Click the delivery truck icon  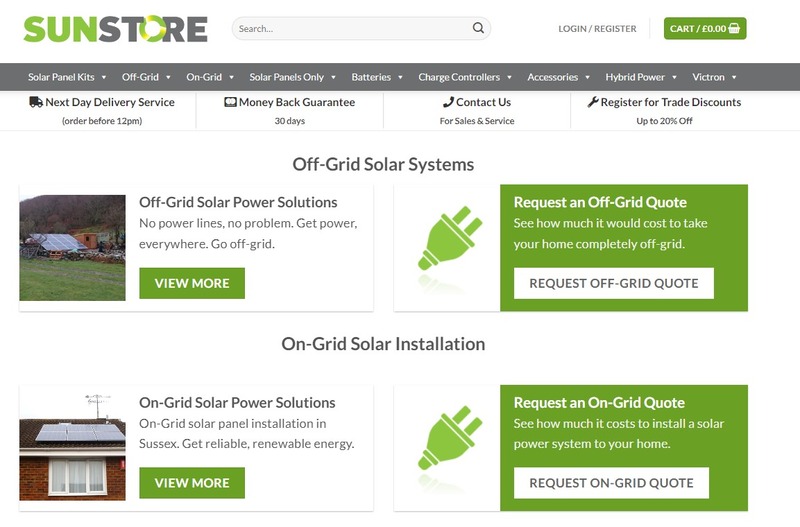tap(36, 102)
